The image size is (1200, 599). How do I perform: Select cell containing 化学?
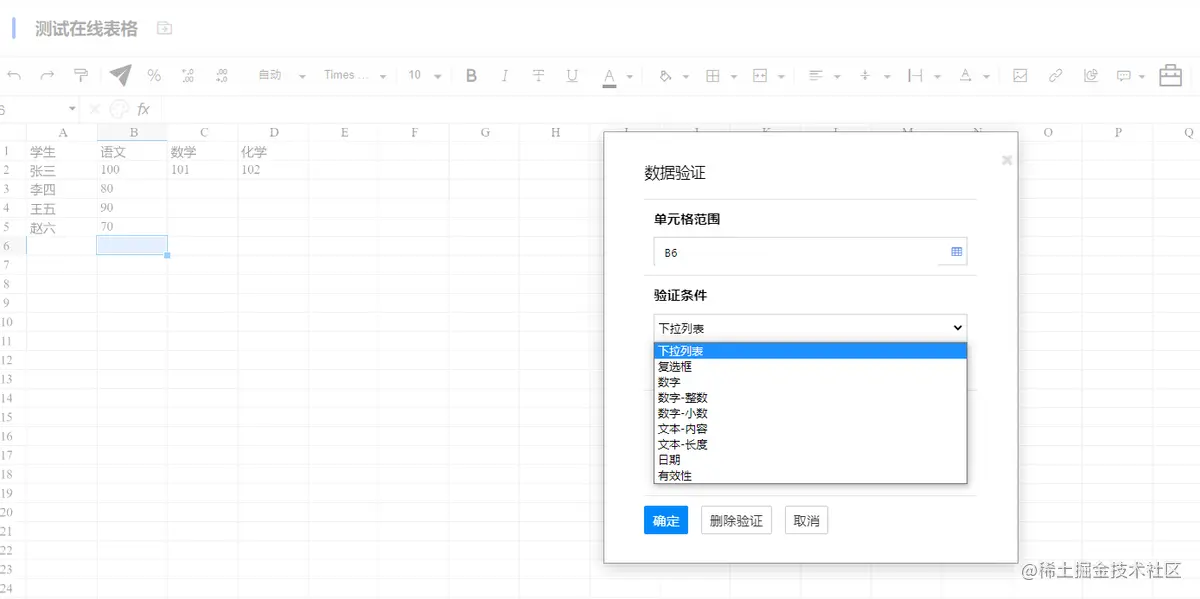(x=273, y=152)
